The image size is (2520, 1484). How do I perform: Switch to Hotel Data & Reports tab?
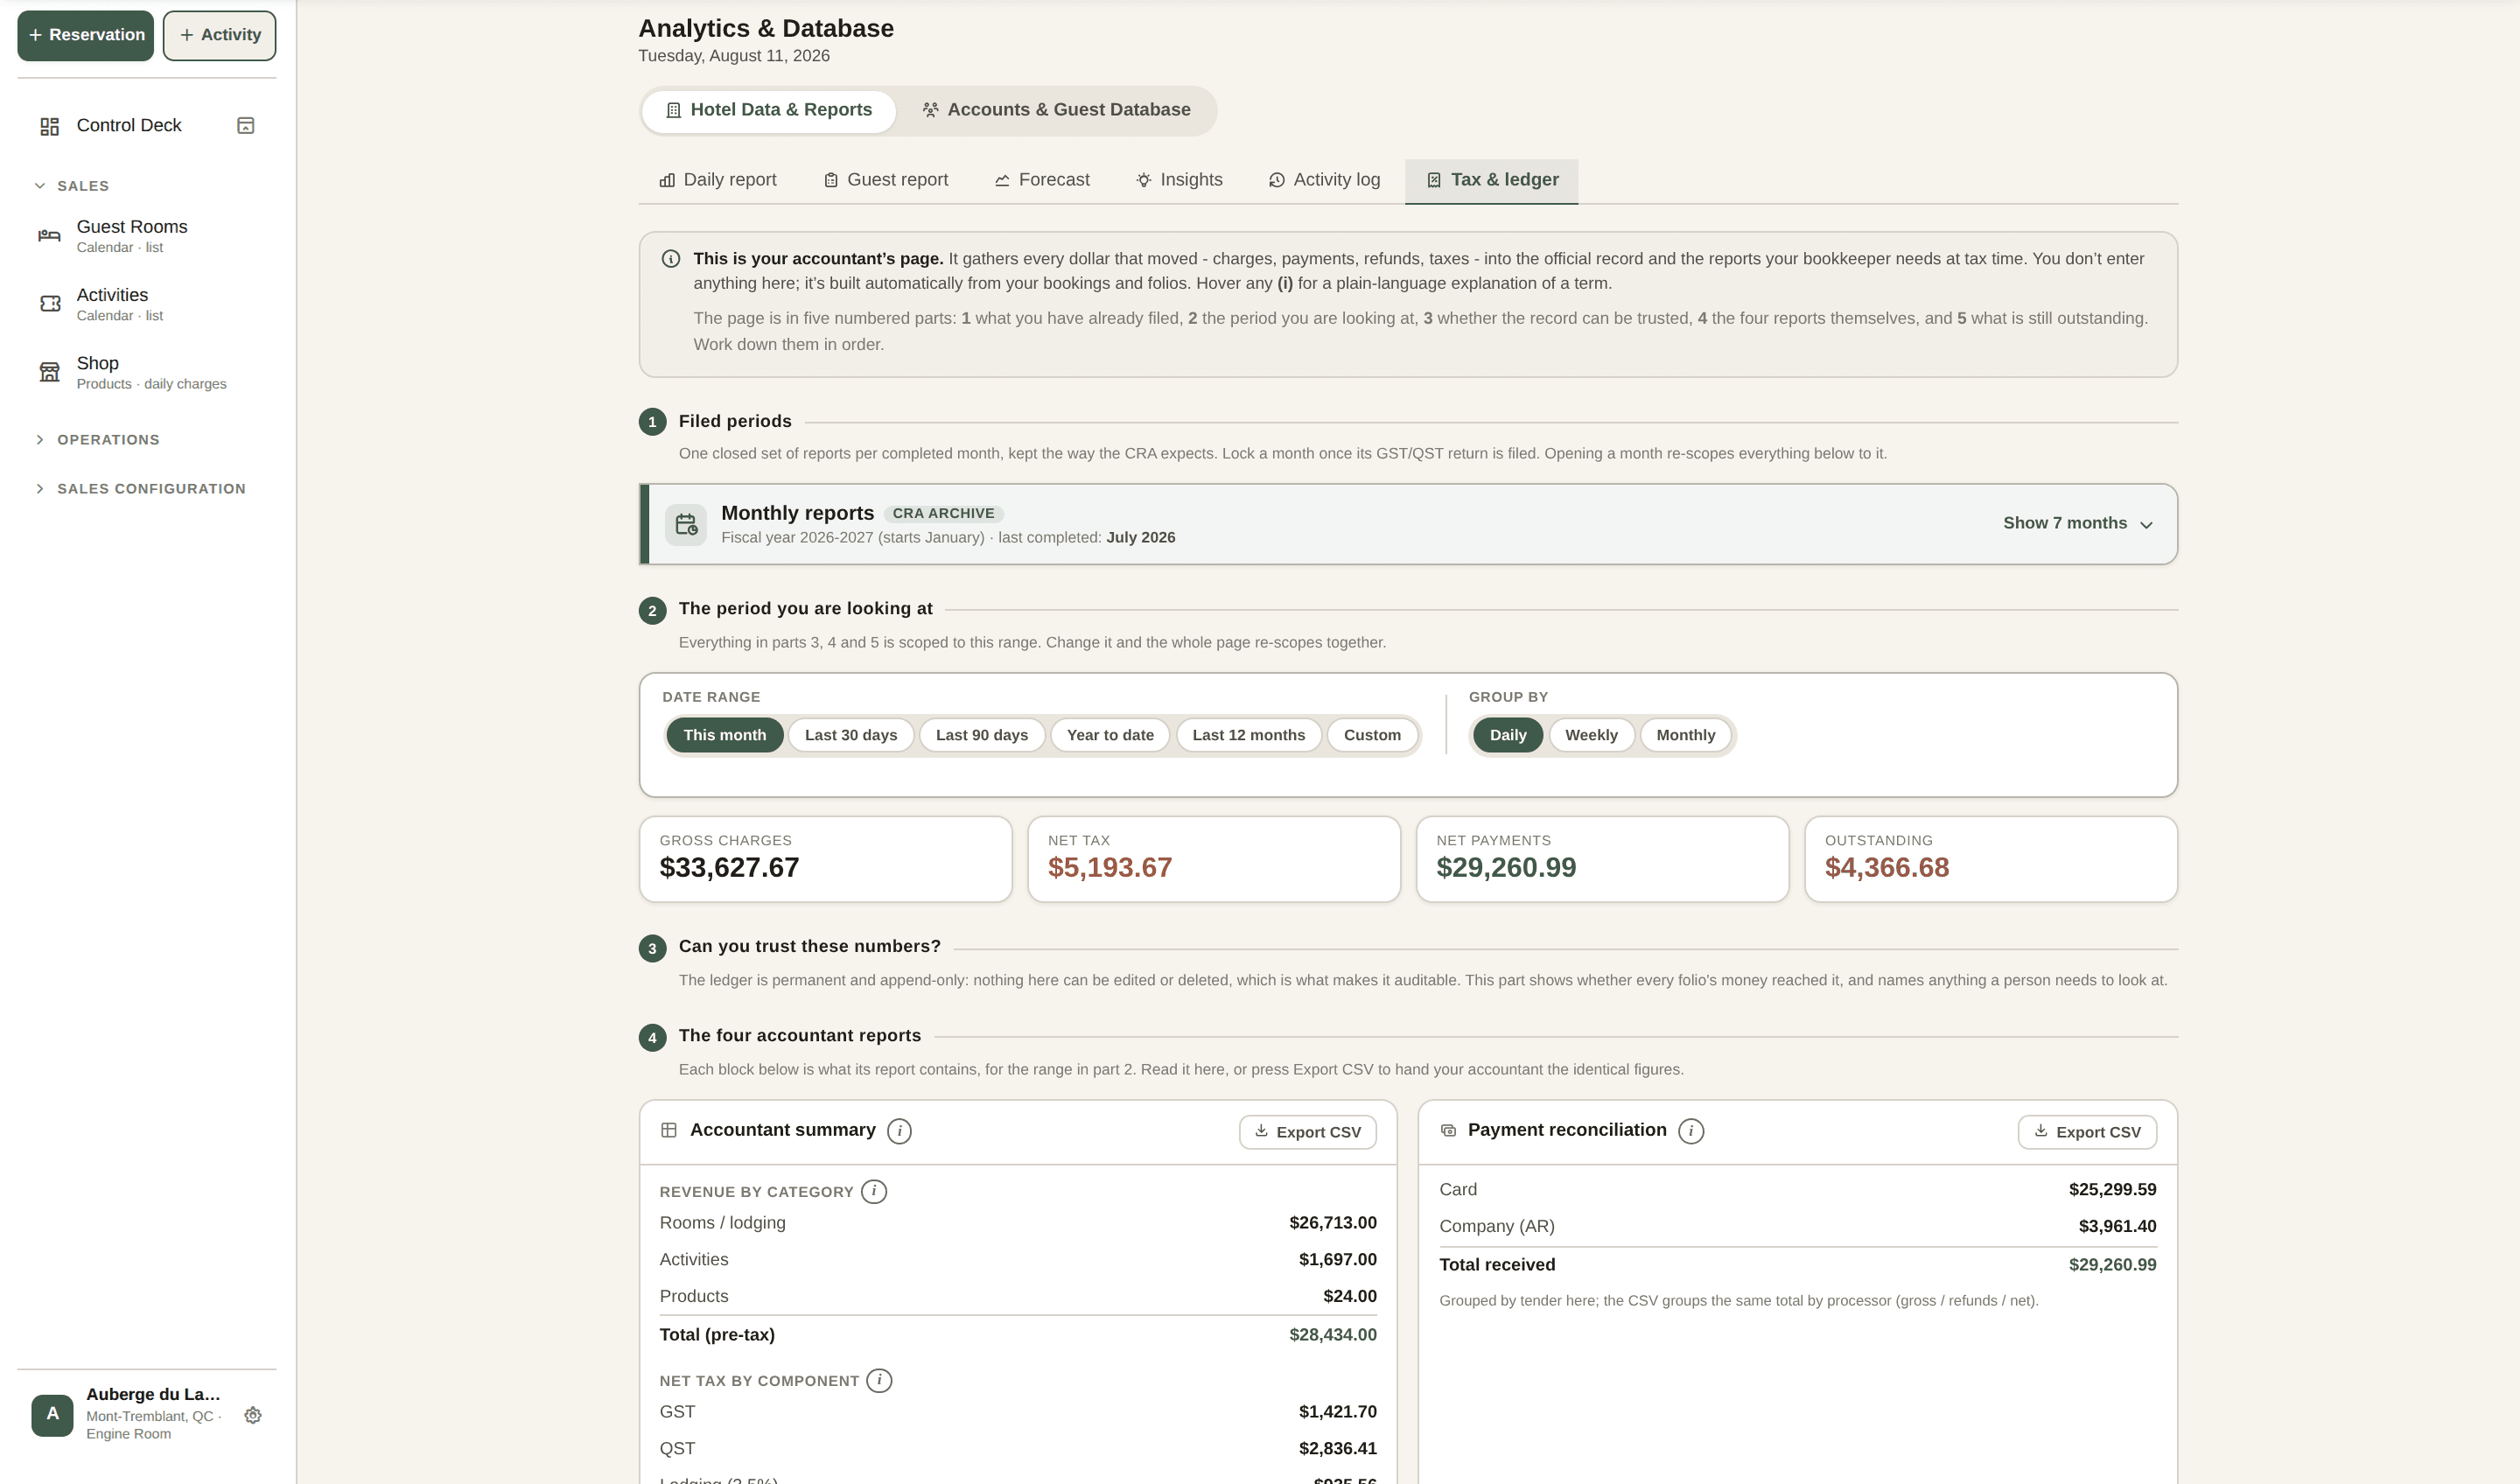769,110
